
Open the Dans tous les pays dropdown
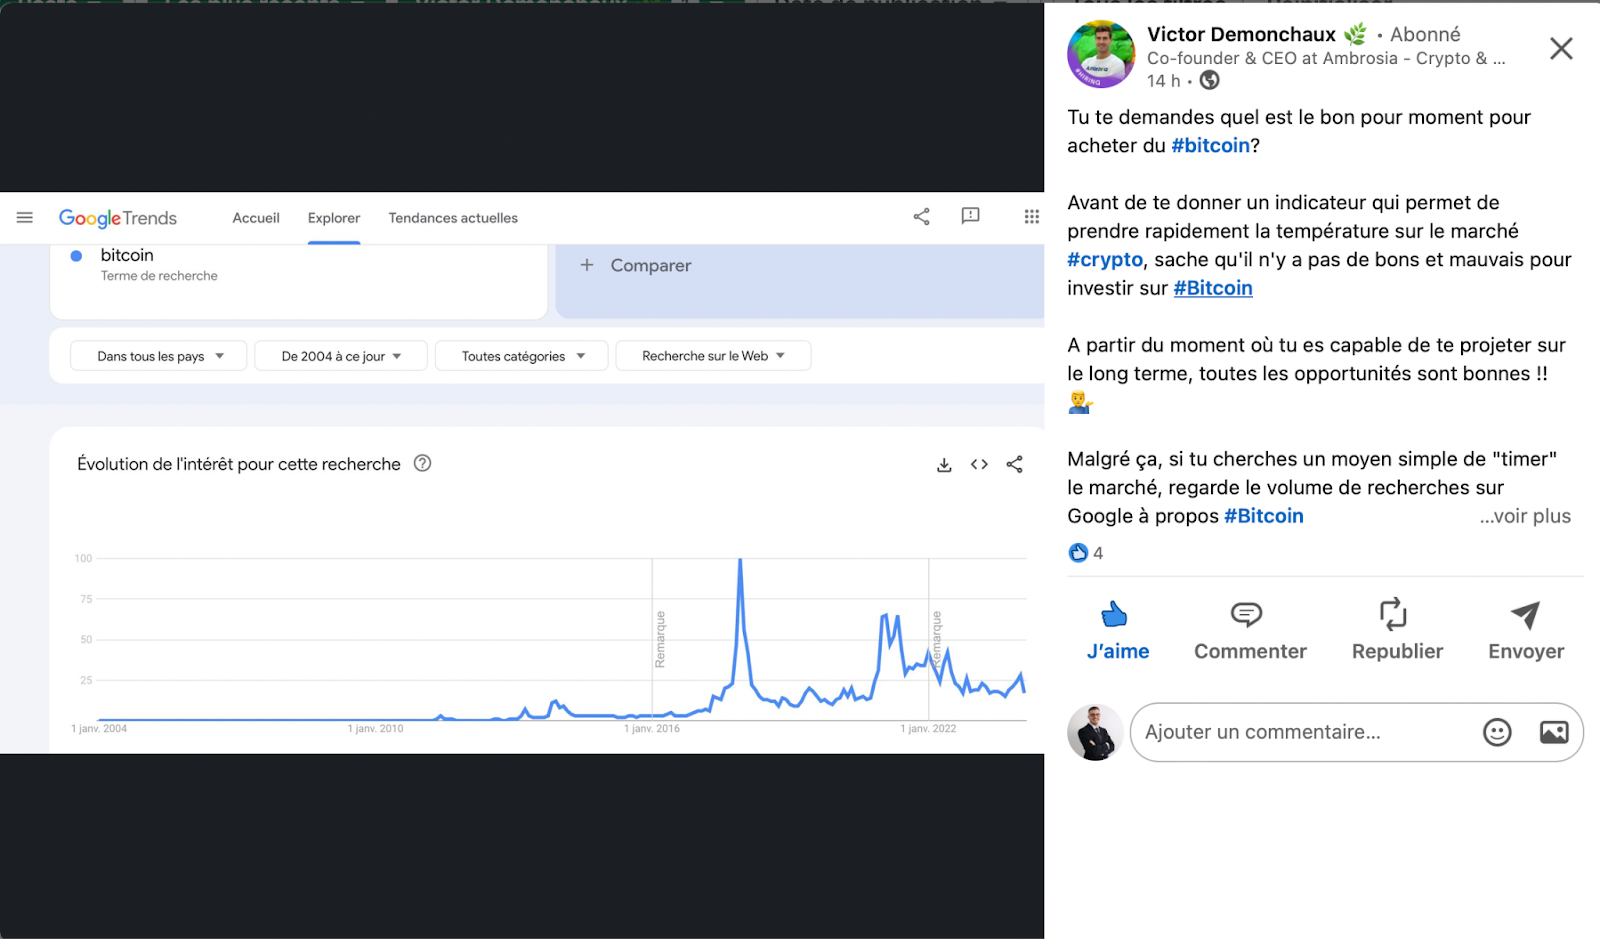pos(158,356)
